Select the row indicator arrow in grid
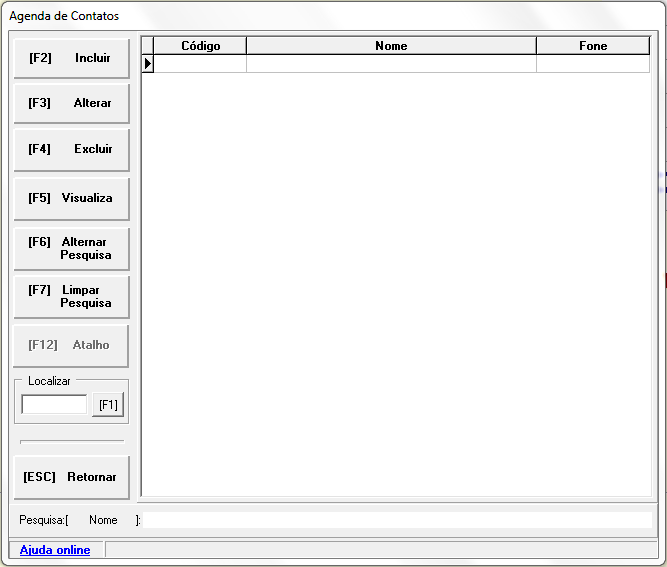 148,64
